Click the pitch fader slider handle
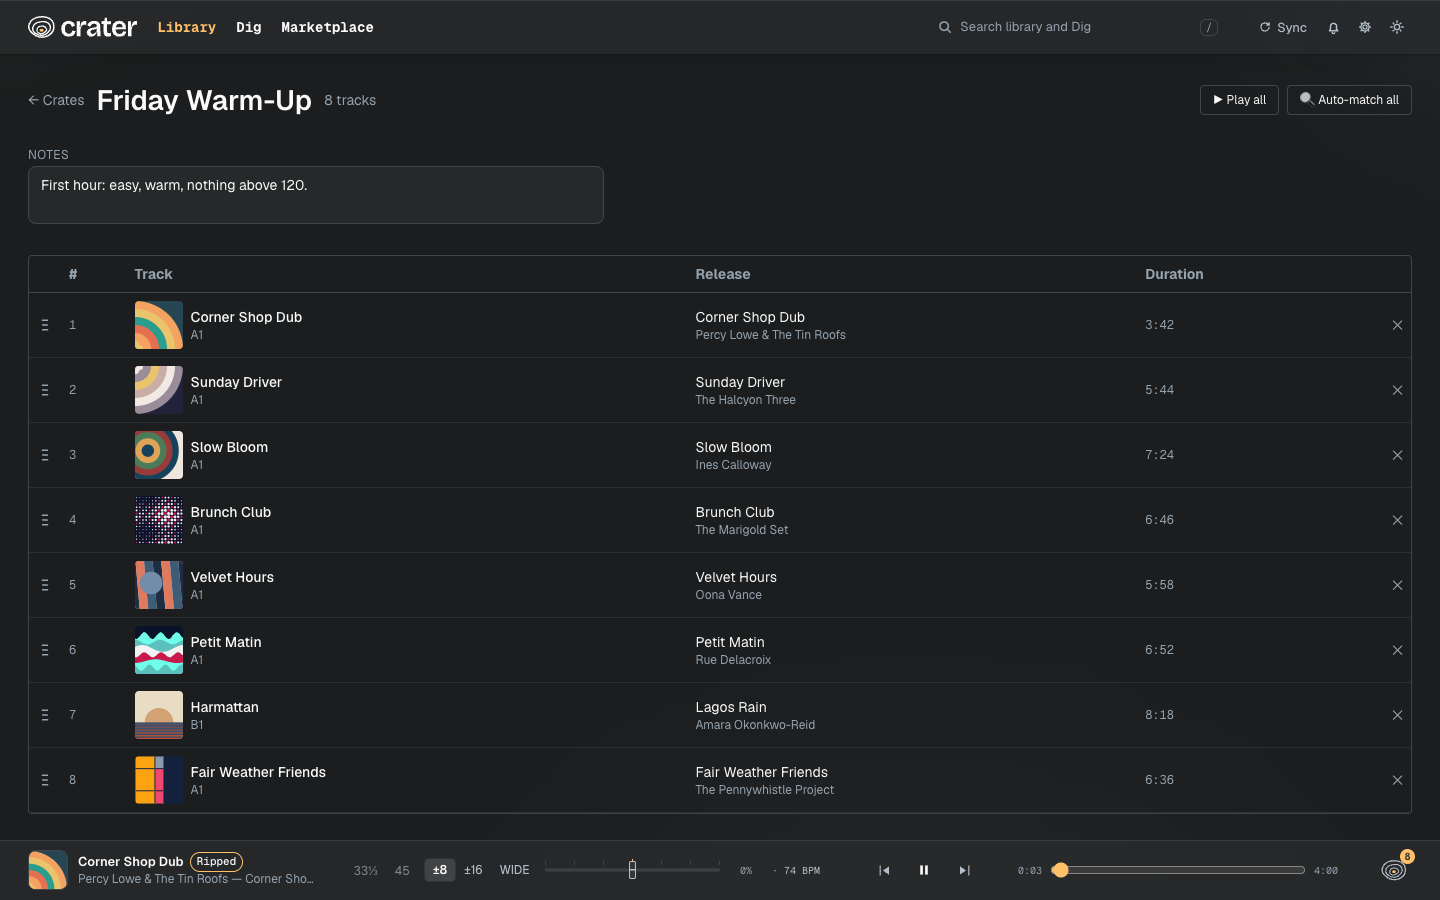The image size is (1440, 900). (x=632, y=870)
